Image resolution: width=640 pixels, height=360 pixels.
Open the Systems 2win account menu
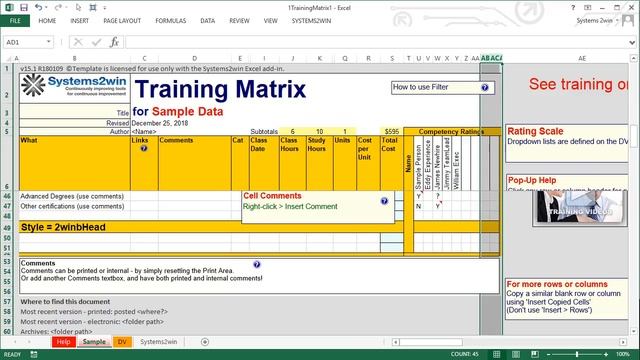(x=597, y=20)
